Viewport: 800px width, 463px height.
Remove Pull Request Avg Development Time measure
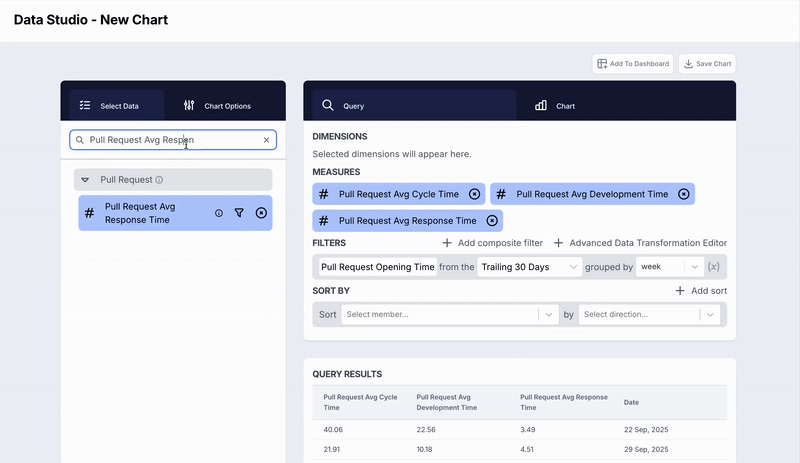click(684, 194)
